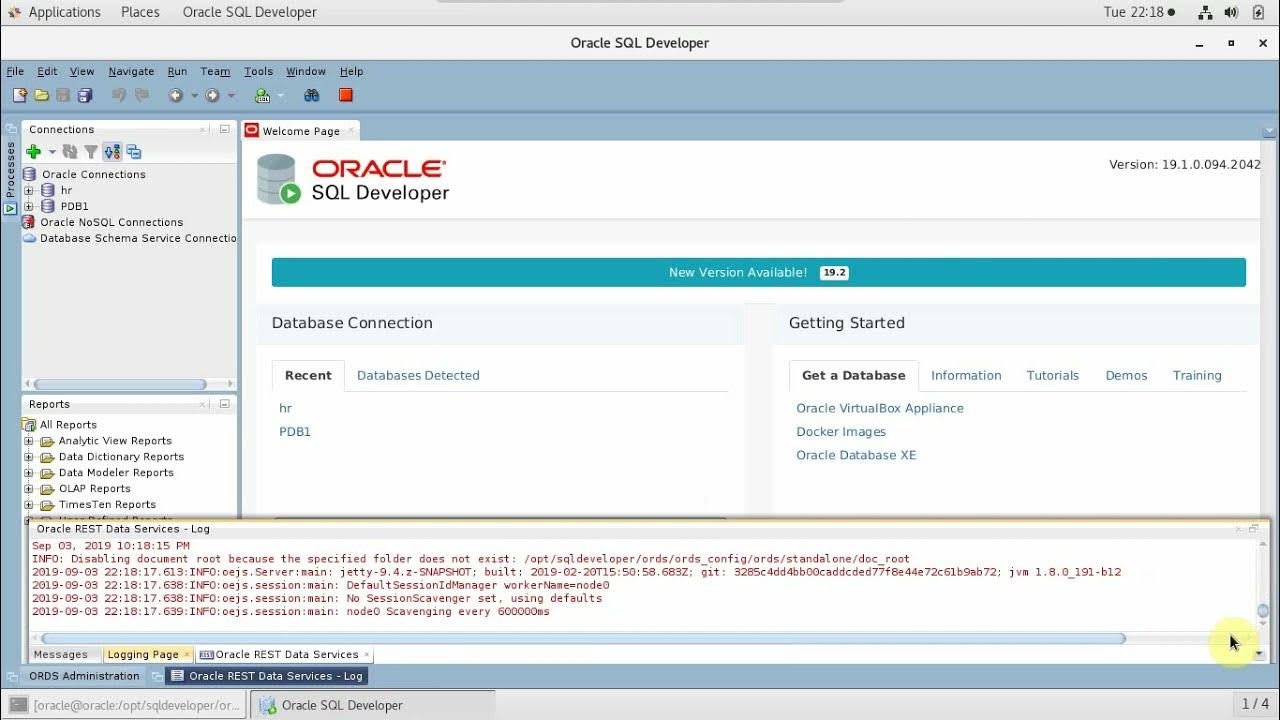Open the Tools menu
Screen dimensions: 1280x720
258,71
